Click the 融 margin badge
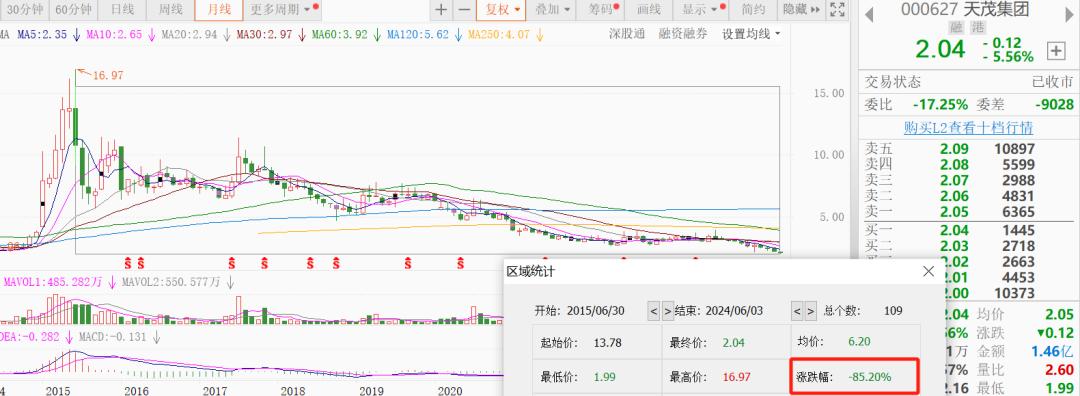1080x396 pixels. point(957,28)
